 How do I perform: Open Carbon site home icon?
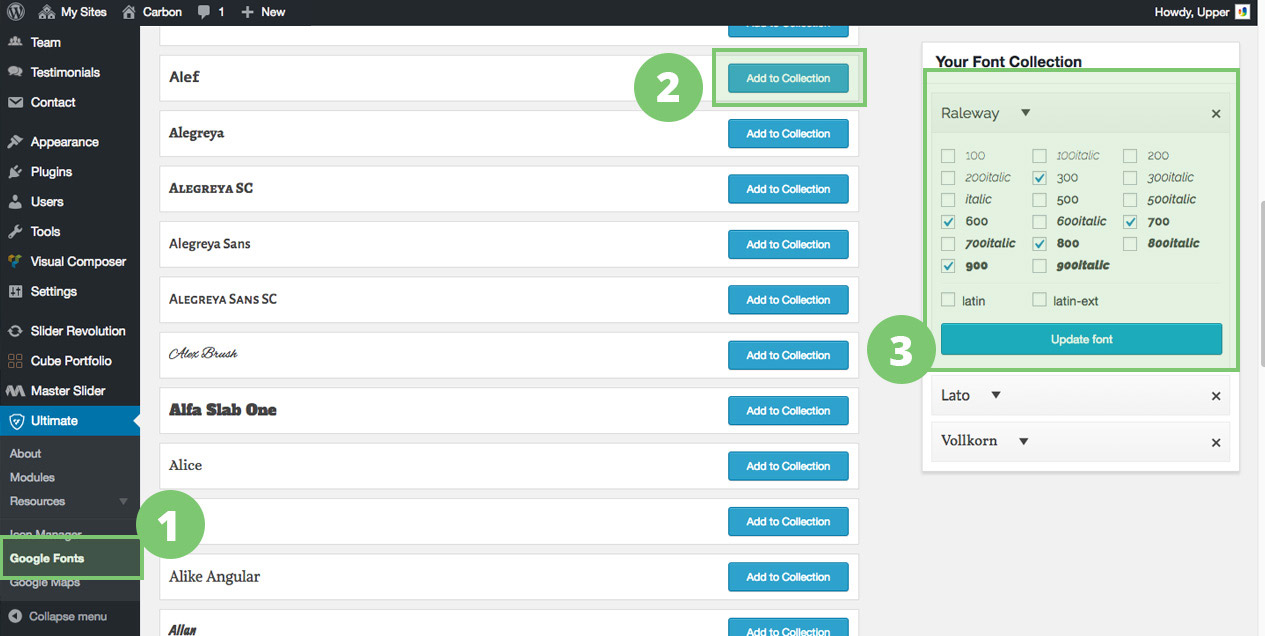click(128, 12)
